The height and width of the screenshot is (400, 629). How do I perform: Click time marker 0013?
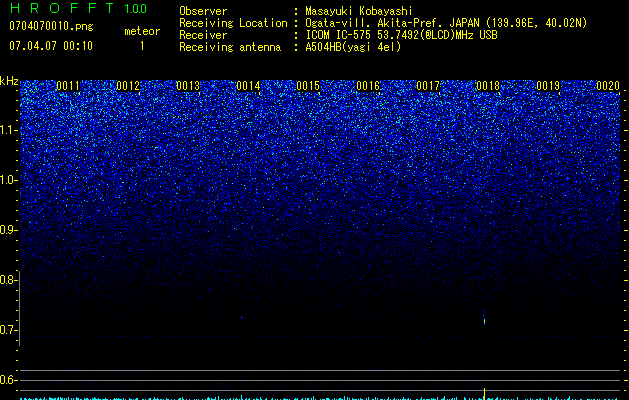click(x=188, y=86)
